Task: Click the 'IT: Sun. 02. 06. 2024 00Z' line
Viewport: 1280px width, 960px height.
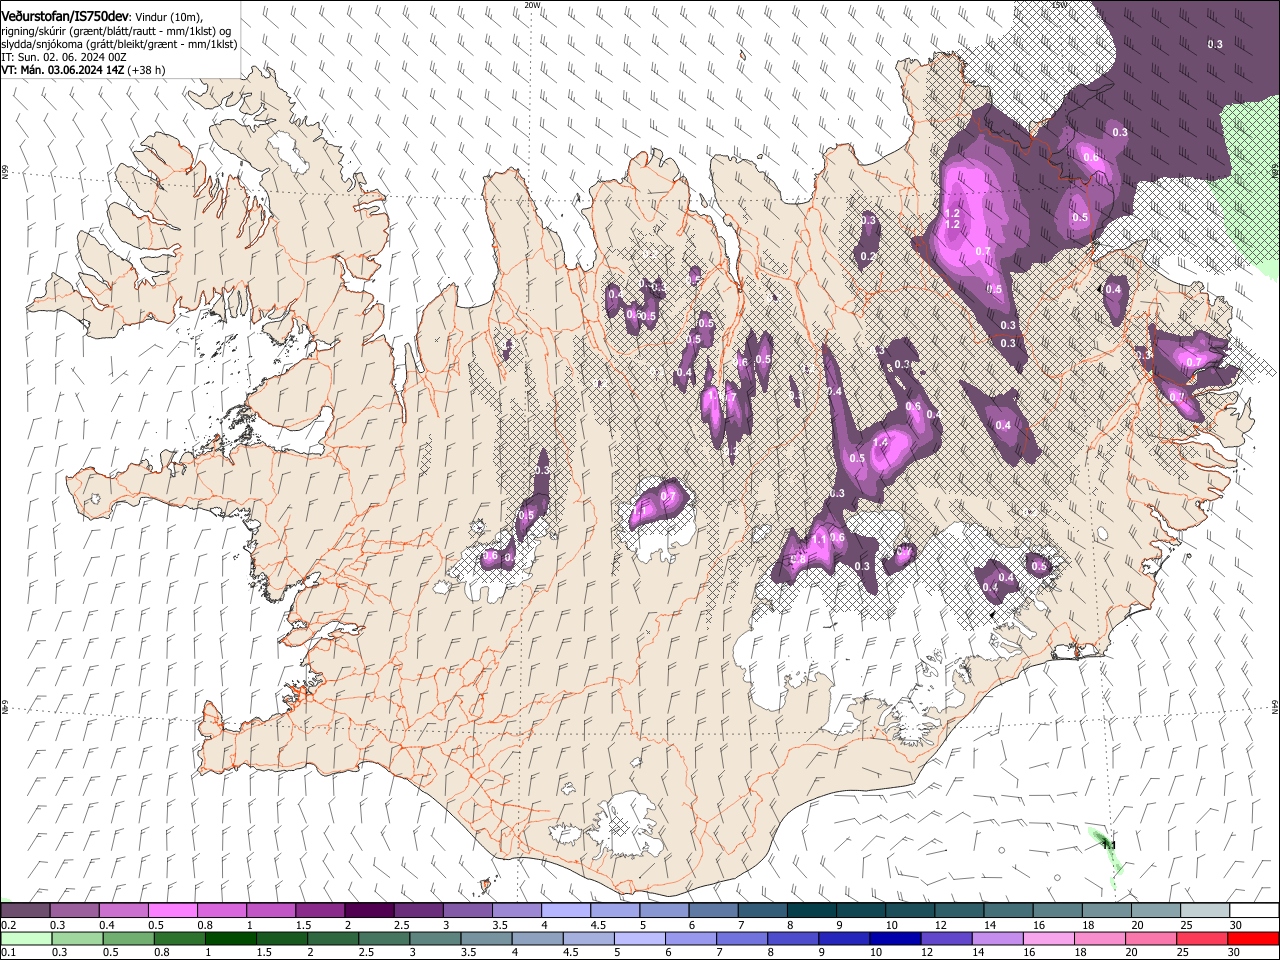Action: (64, 57)
